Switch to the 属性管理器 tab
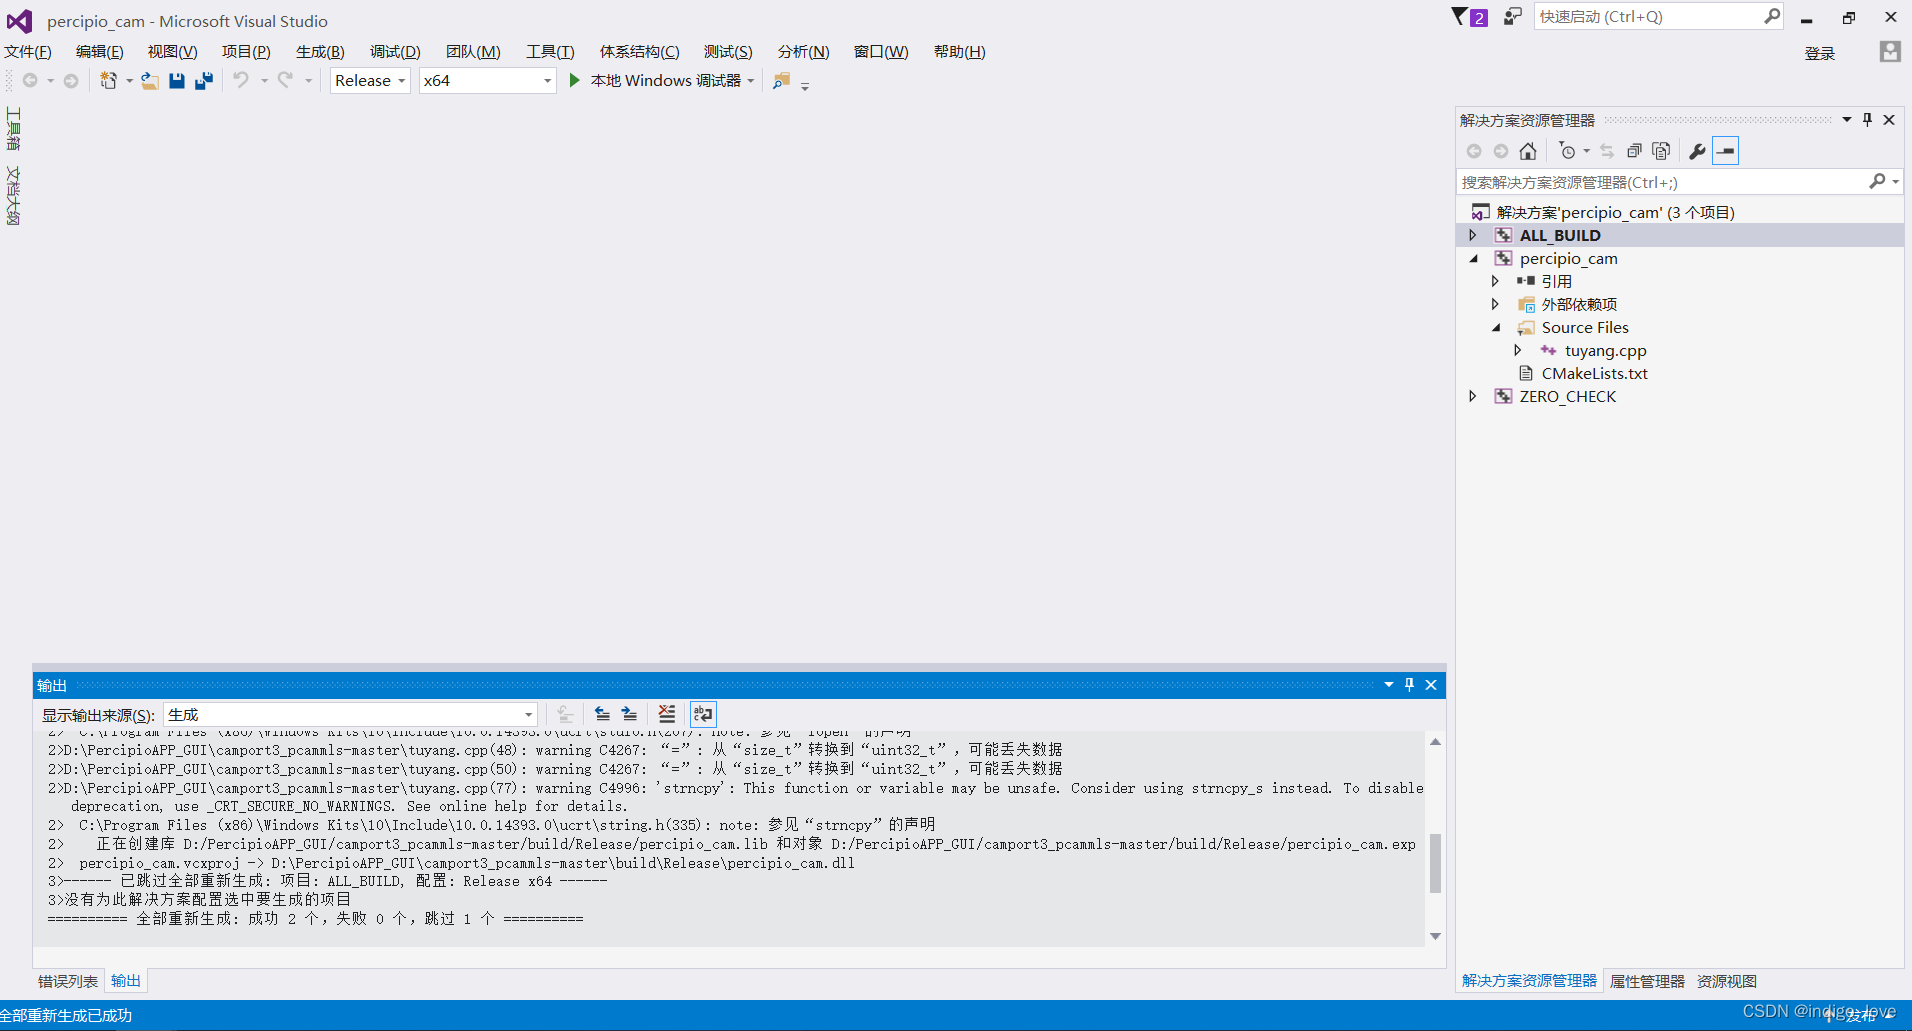This screenshot has width=1912, height=1031. coord(1647,981)
